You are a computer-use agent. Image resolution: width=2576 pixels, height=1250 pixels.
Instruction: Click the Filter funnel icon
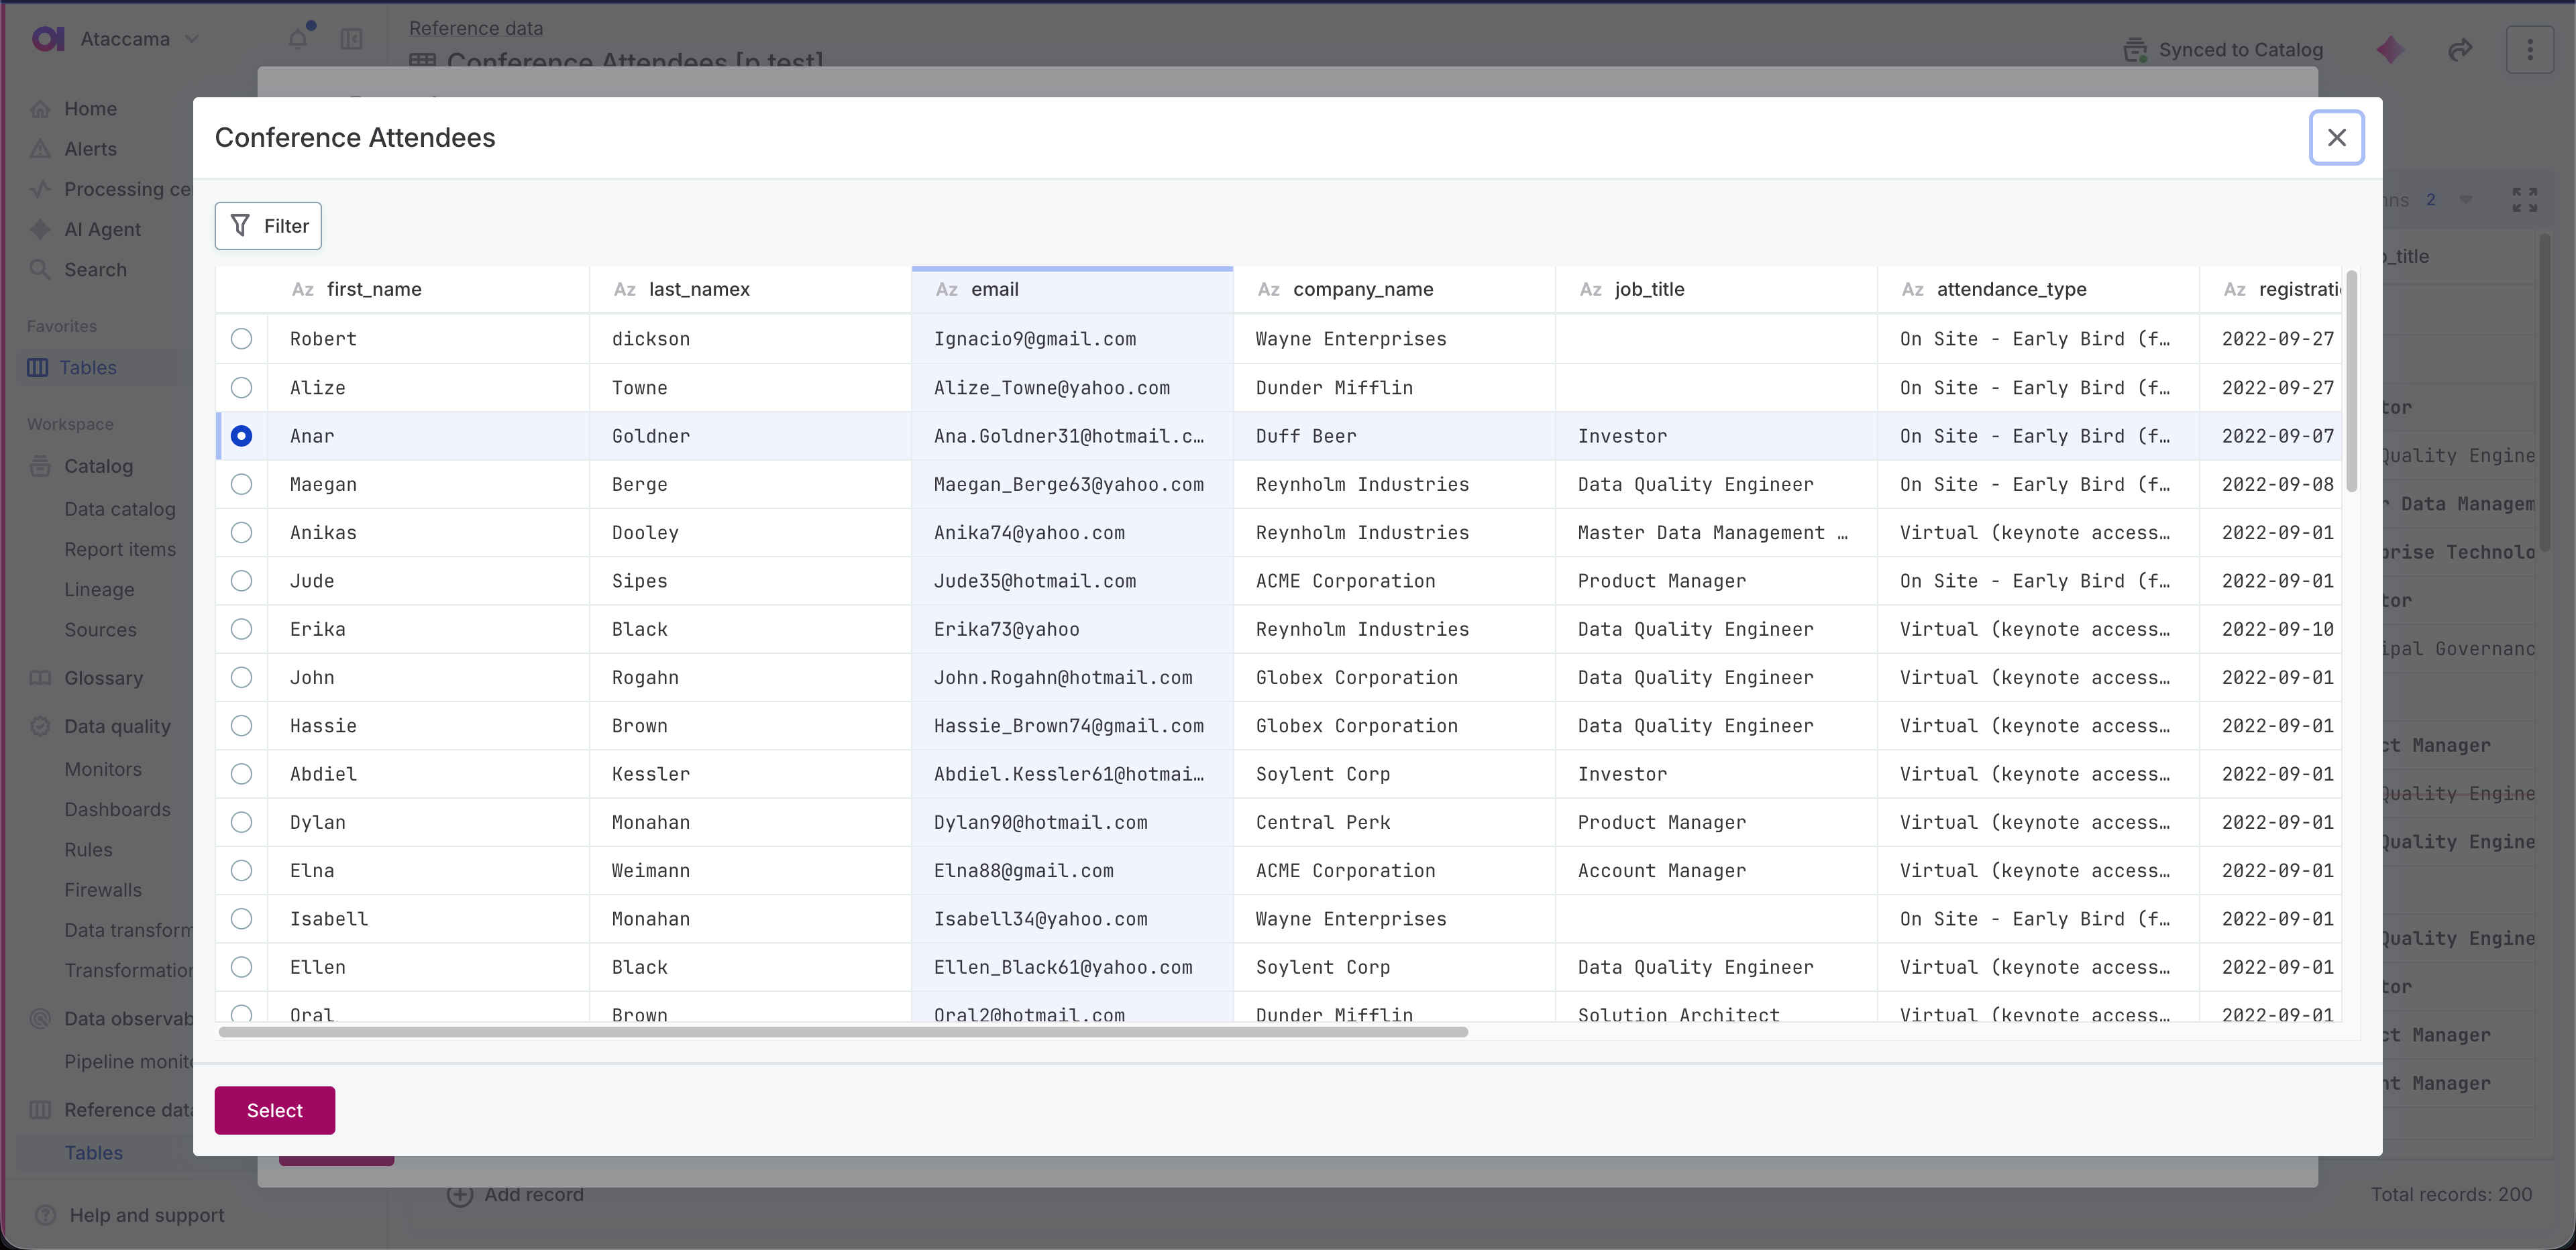240,225
